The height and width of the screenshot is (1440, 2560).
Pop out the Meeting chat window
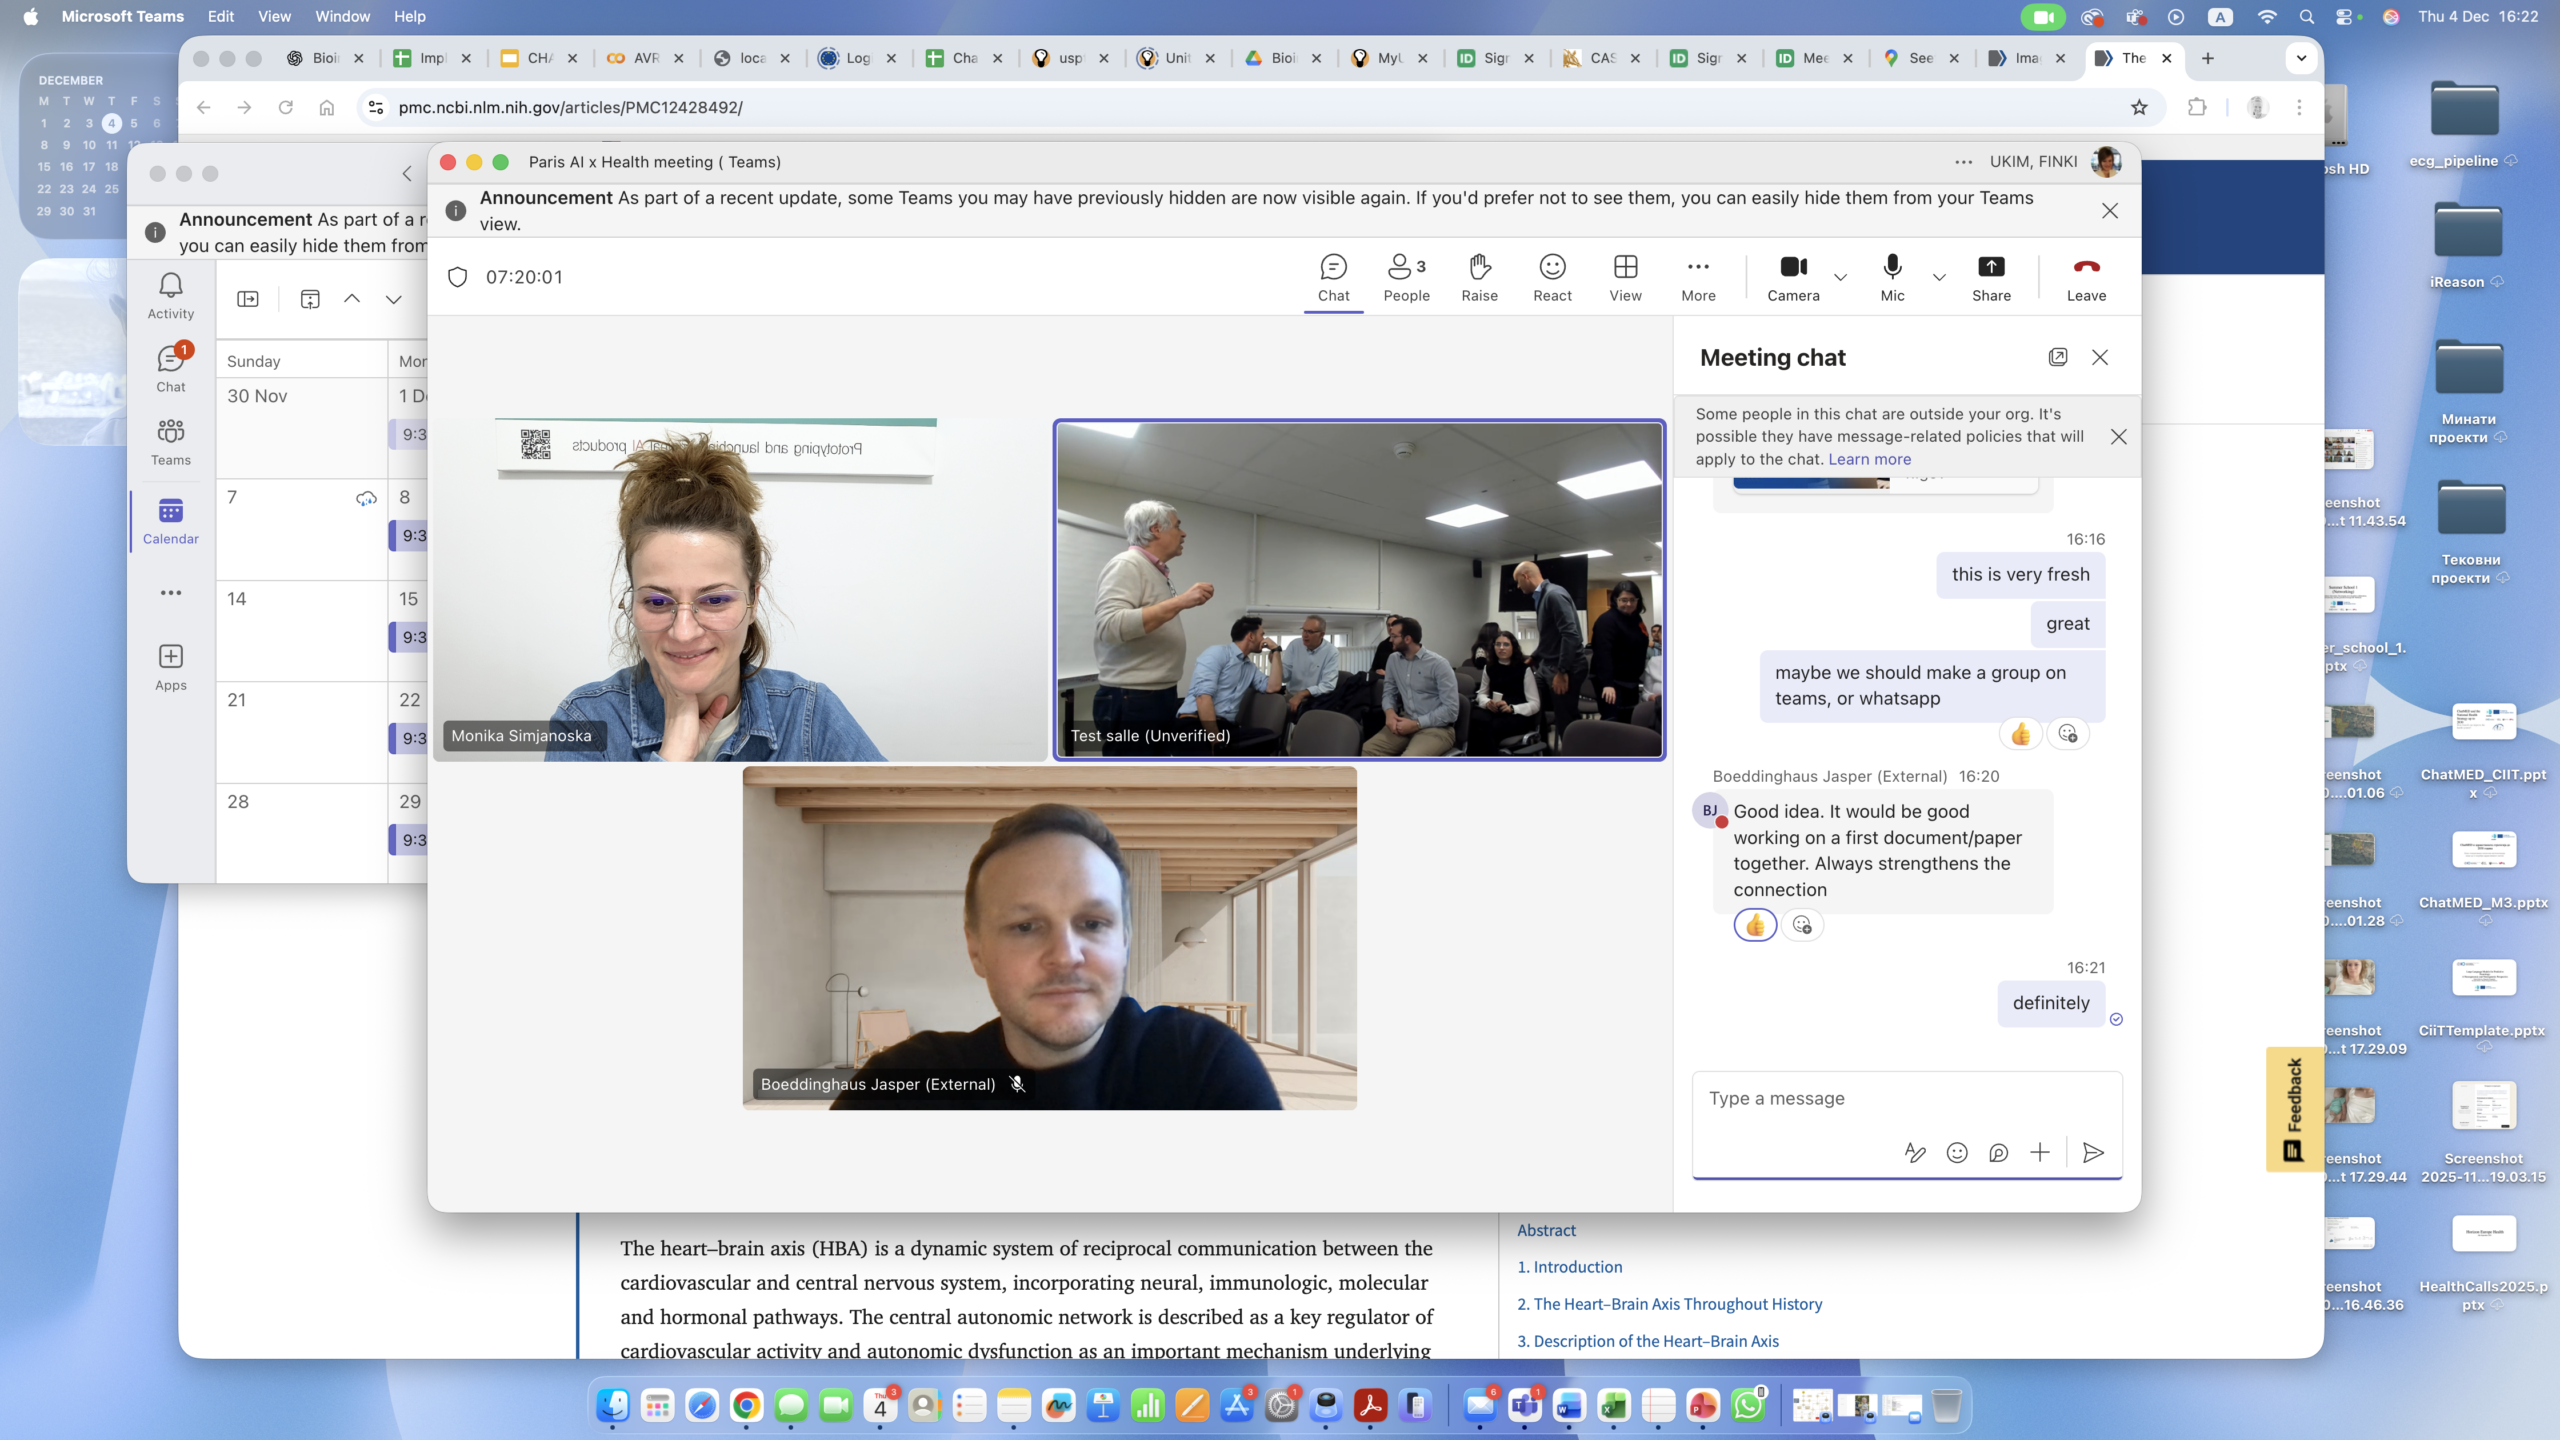click(x=2057, y=357)
